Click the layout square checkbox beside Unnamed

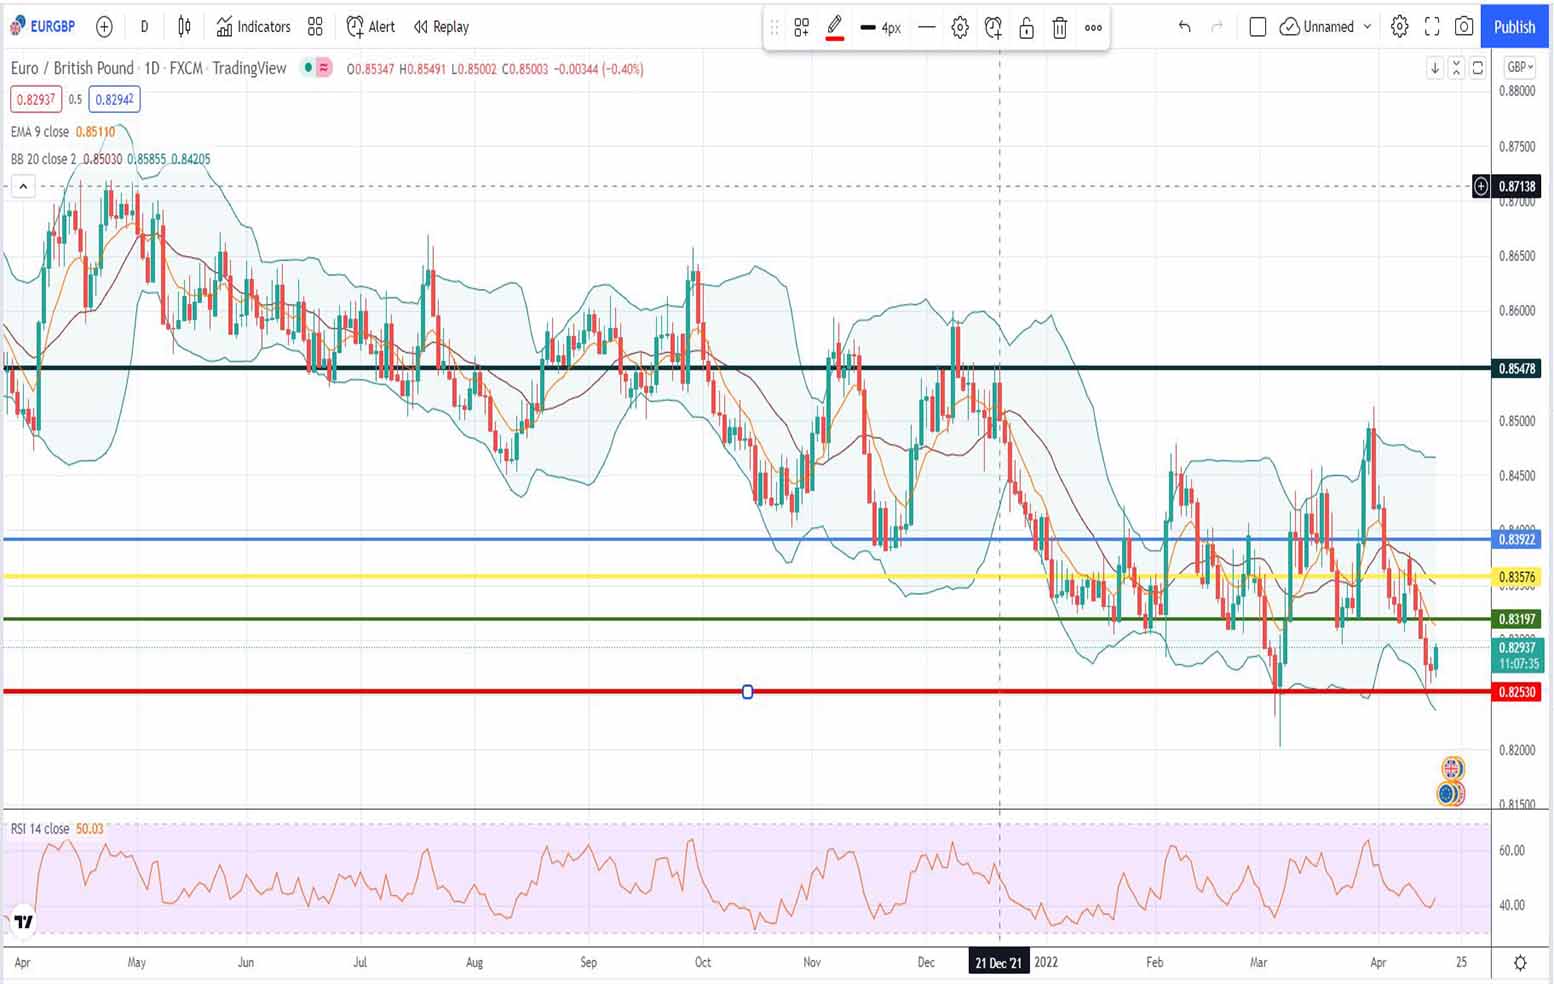point(1258,27)
